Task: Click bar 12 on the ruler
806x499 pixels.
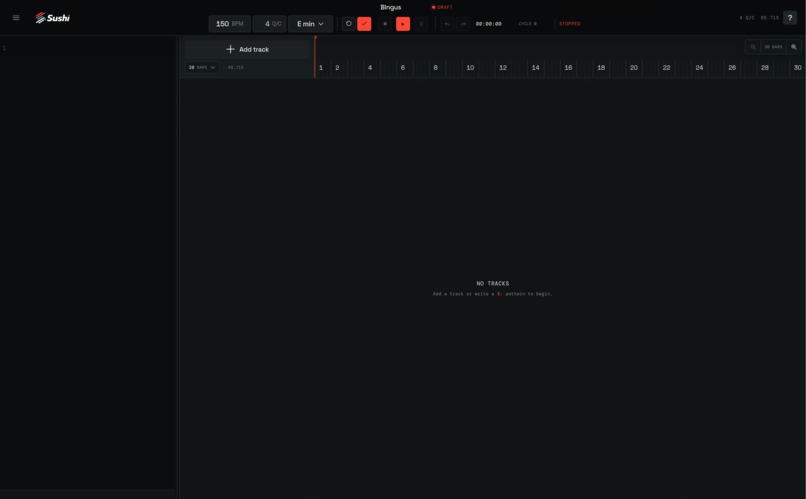Action: [x=503, y=67]
